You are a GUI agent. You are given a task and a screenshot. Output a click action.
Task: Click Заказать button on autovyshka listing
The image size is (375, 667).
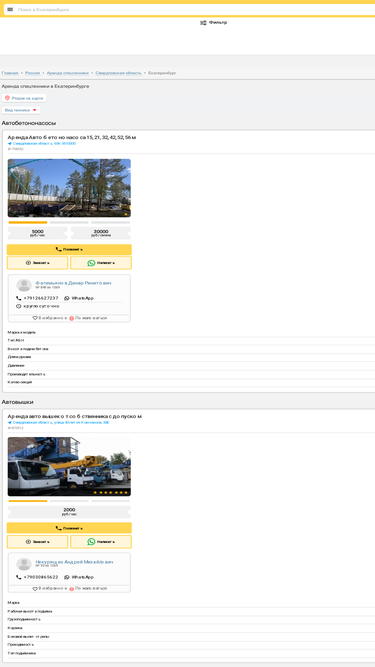(37, 542)
